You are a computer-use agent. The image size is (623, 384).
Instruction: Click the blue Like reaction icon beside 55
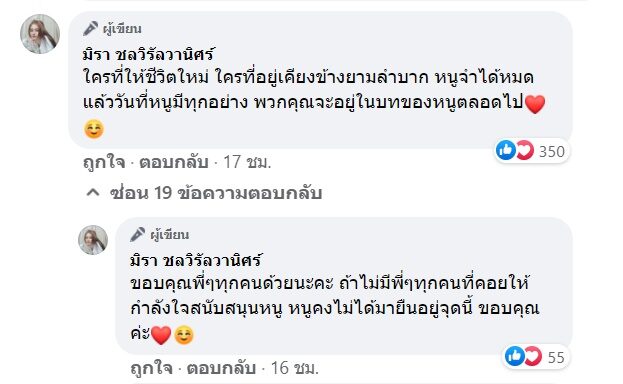click(515, 356)
